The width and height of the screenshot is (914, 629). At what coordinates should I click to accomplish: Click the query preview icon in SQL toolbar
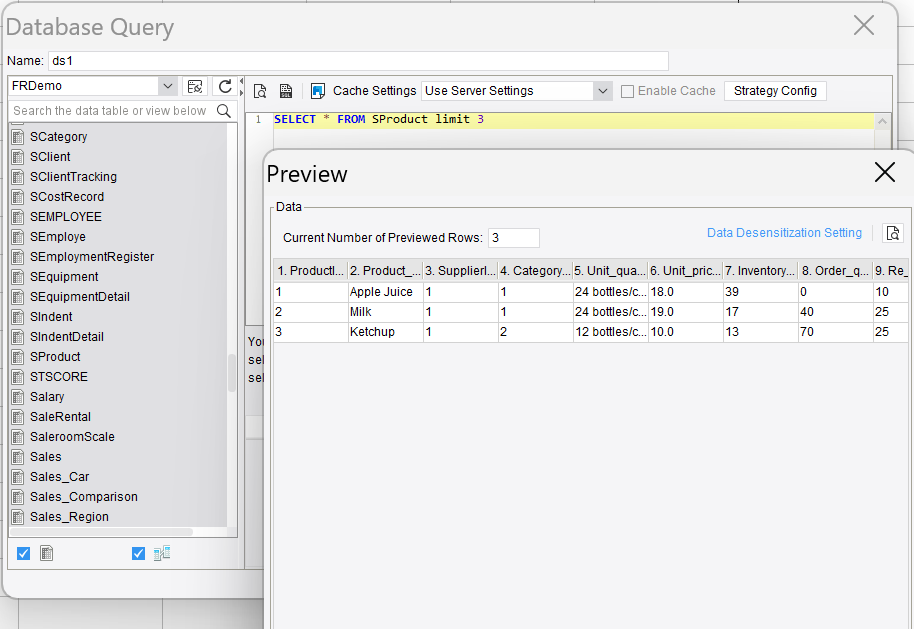(260, 91)
